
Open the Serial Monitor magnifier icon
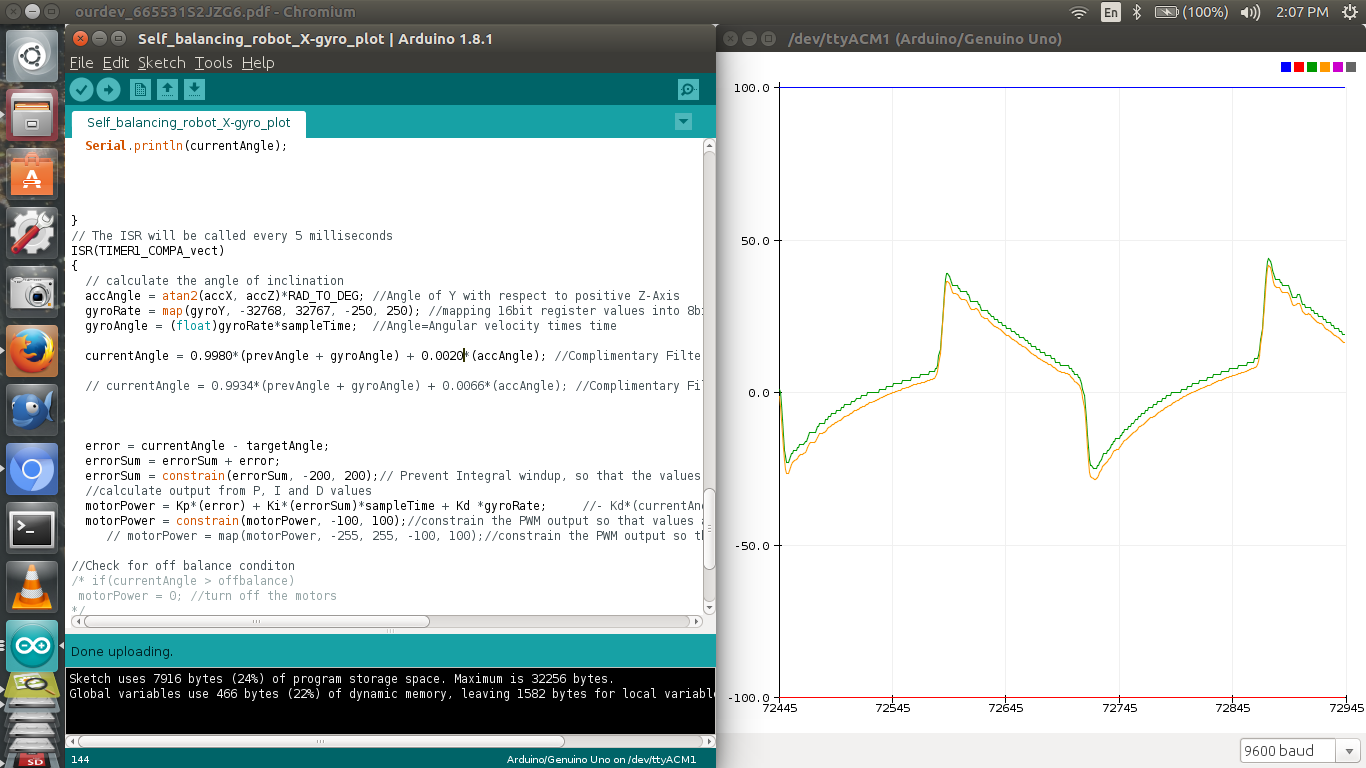[688, 90]
